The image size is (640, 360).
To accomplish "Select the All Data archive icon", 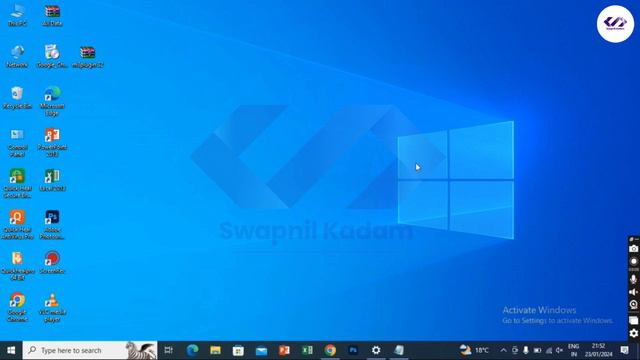I will [x=52, y=16].
